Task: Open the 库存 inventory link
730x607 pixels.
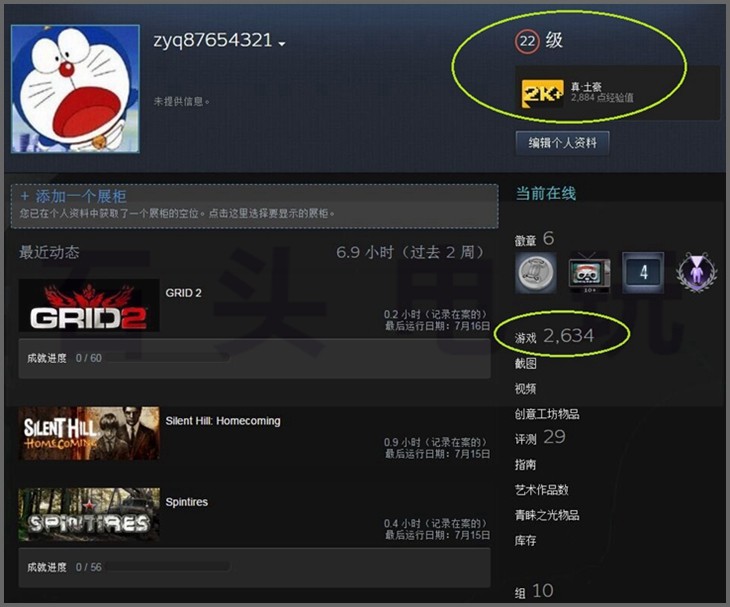Action: 525,540
